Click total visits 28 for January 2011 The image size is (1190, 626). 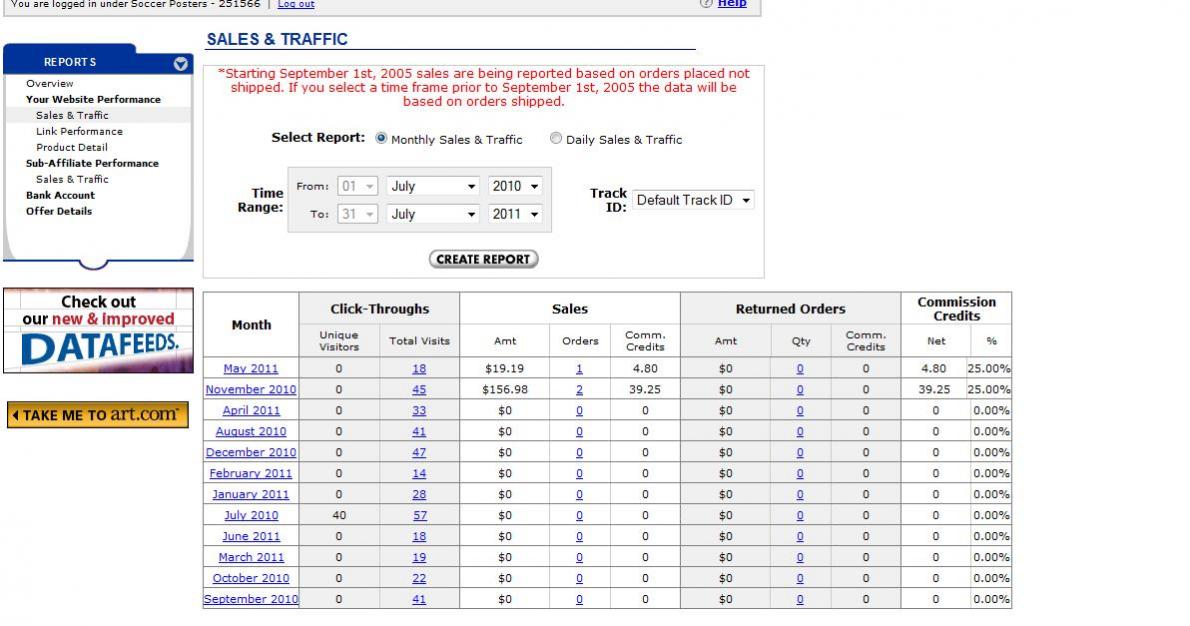(419, 494)
